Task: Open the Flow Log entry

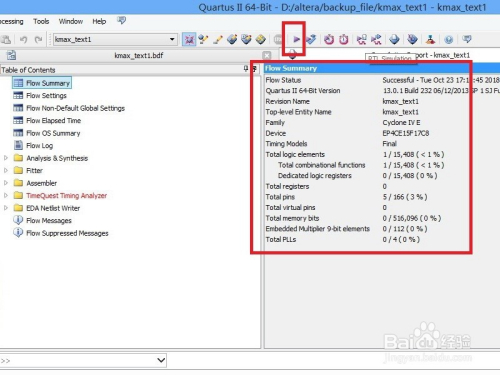Action: 39,146
